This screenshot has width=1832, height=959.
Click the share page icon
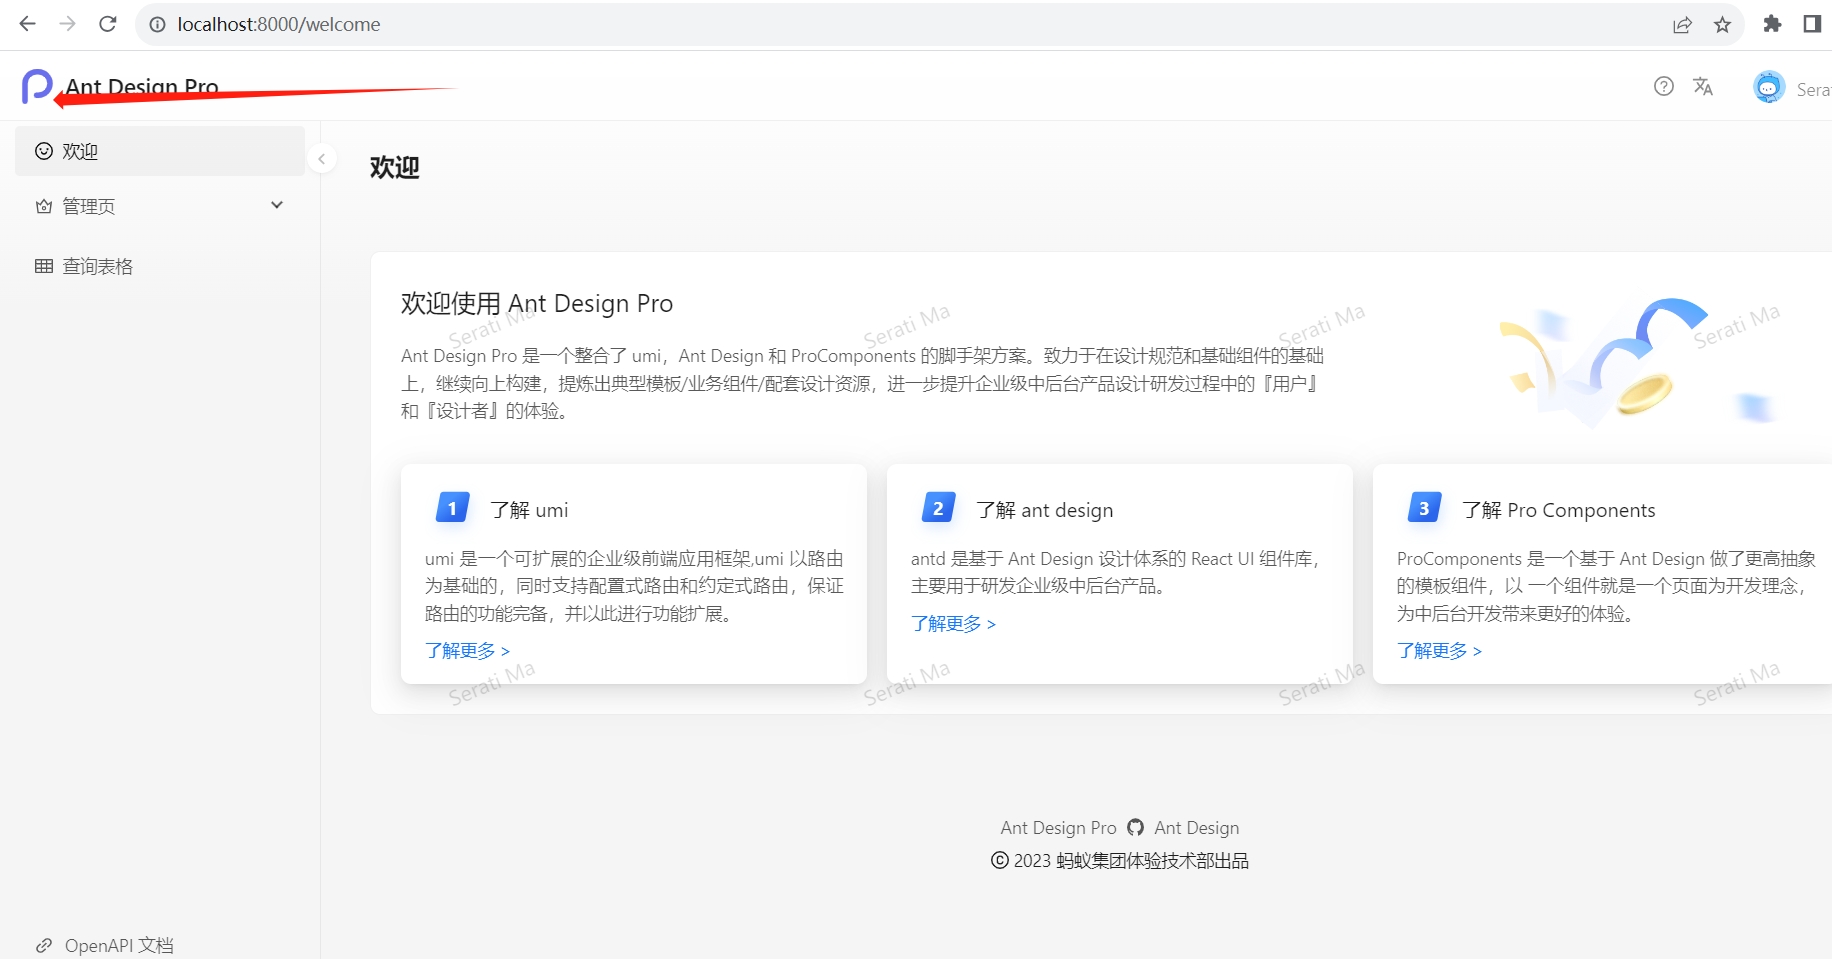point(1682,25)
